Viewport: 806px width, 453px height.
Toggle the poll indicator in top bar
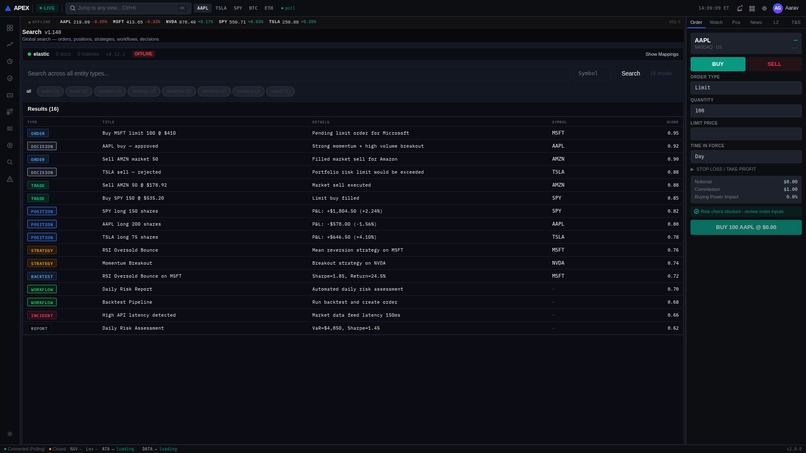pyautogui.click(x=288, y=8)
